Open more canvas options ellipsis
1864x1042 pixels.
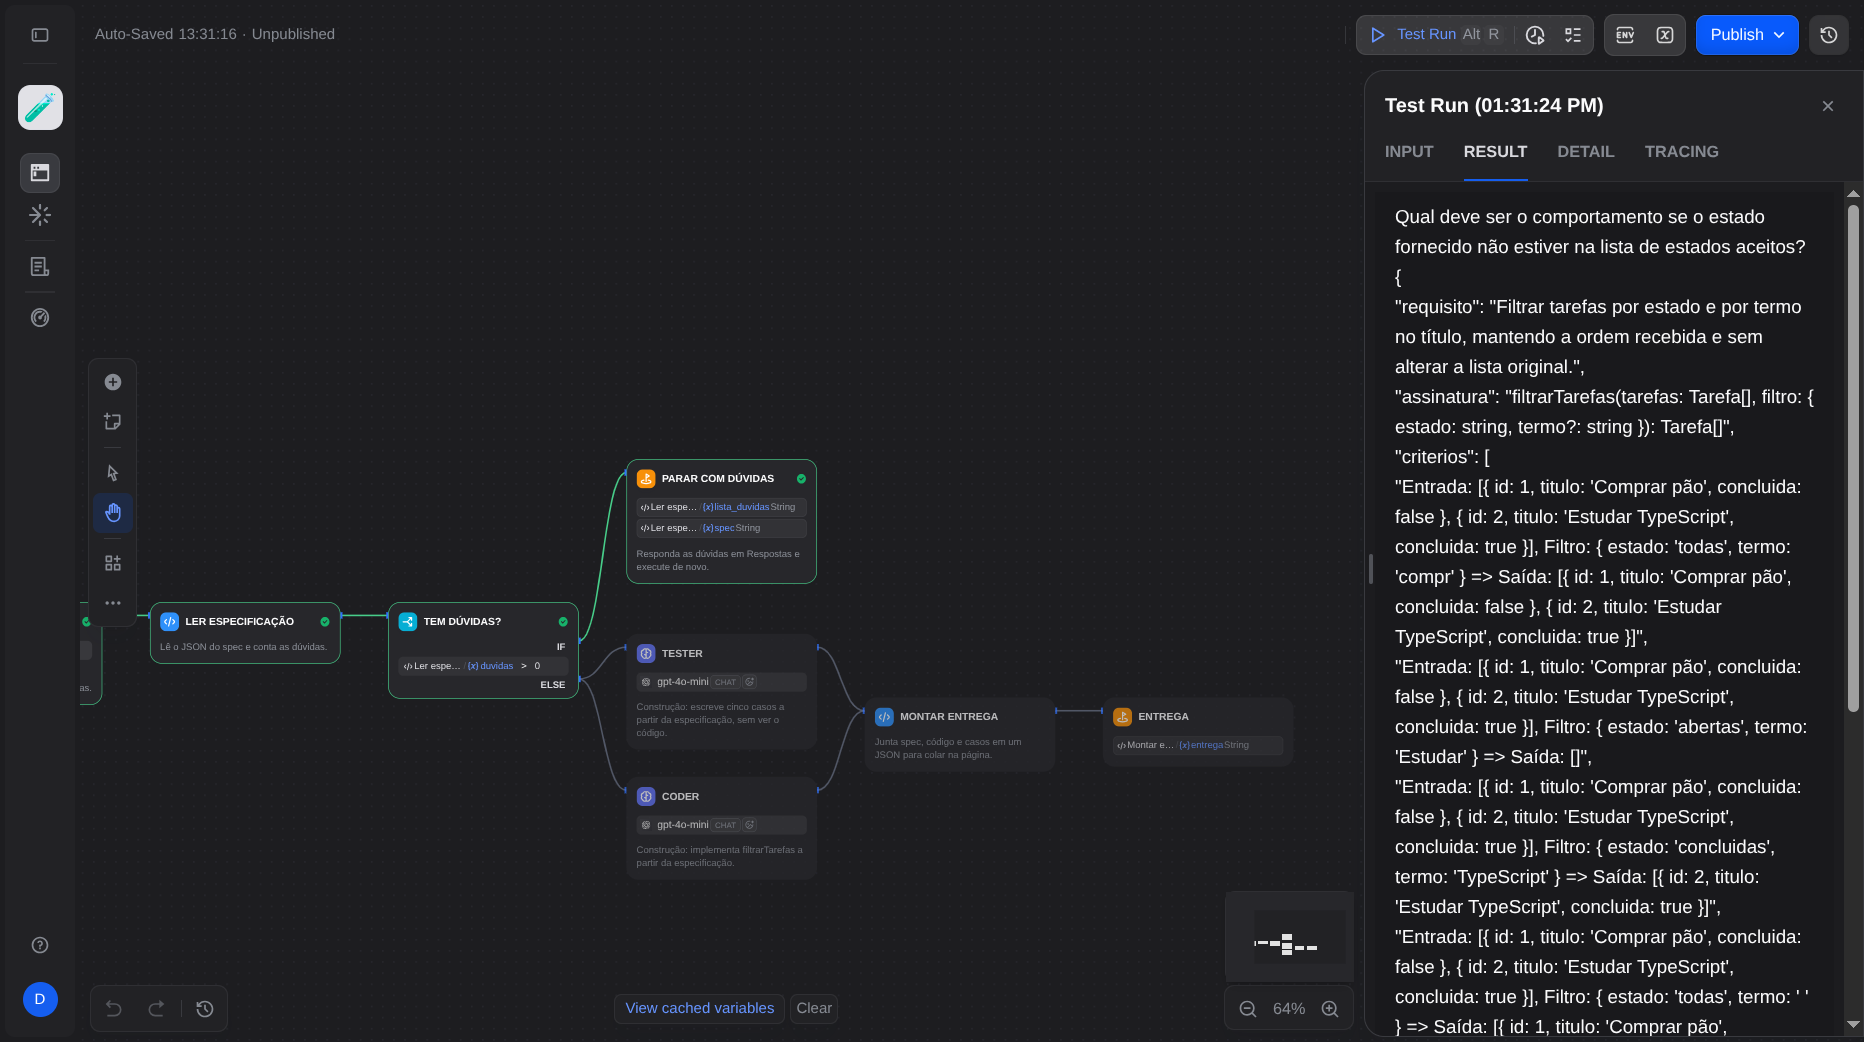point(113,603)
